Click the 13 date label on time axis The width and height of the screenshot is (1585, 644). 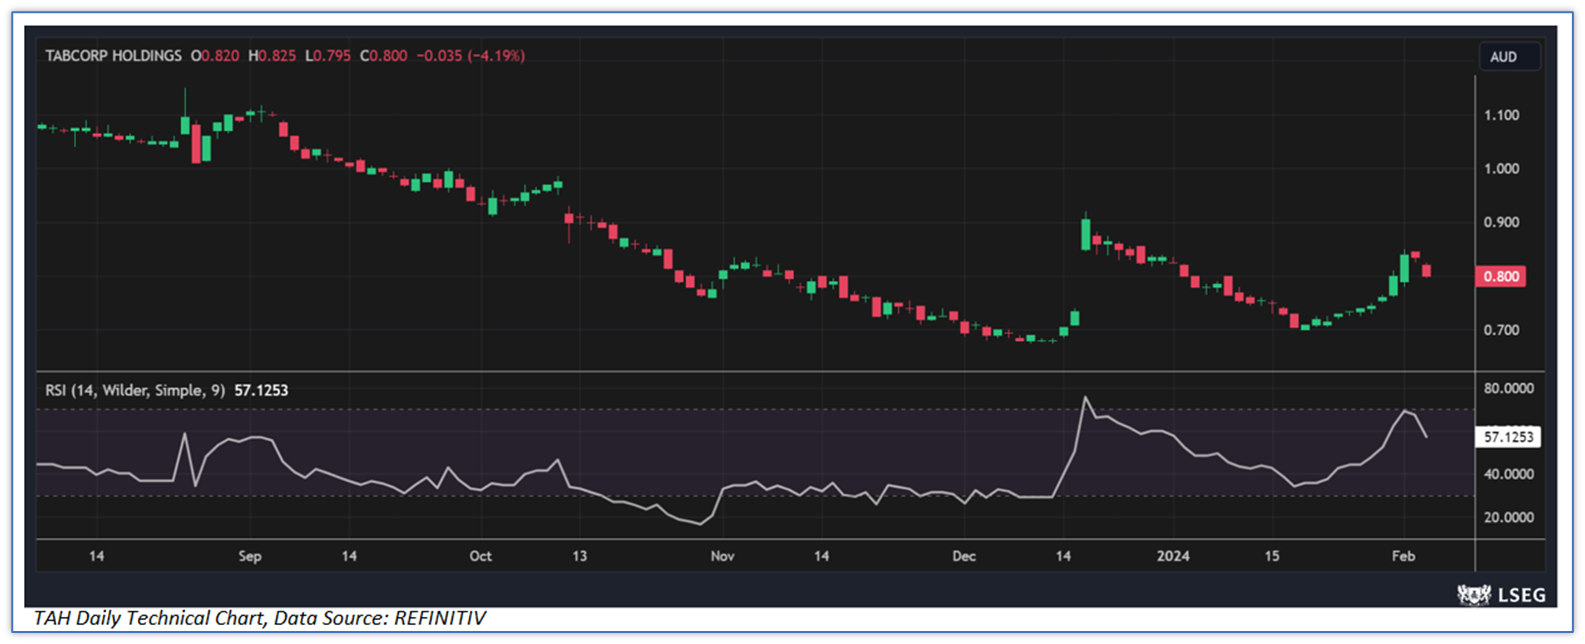click(x=580, y=556)
